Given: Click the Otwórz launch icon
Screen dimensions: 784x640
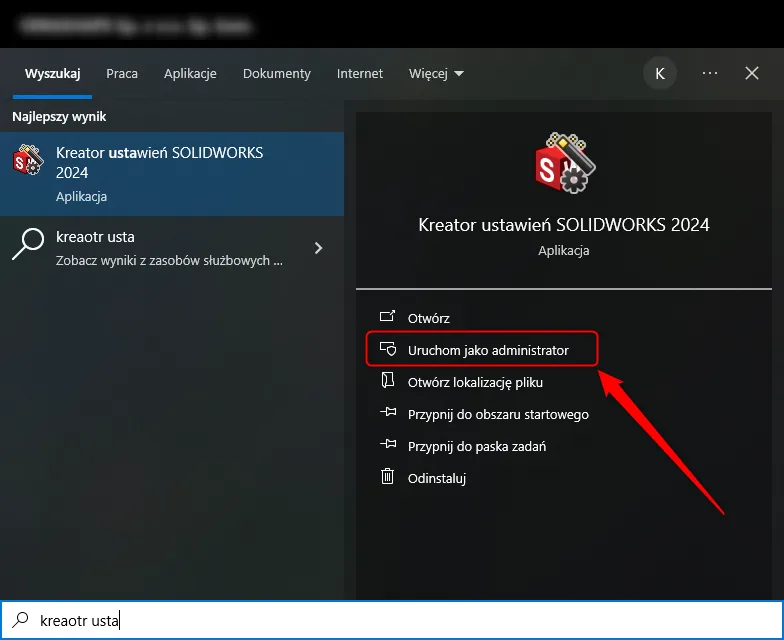Looking at the screenshot, I should (387, 316).
